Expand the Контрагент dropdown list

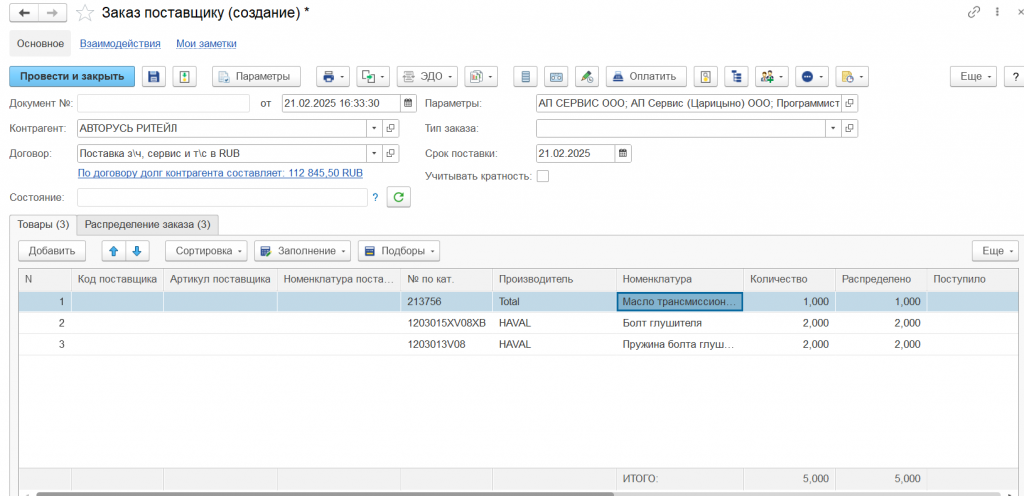(x=373, y=129)
